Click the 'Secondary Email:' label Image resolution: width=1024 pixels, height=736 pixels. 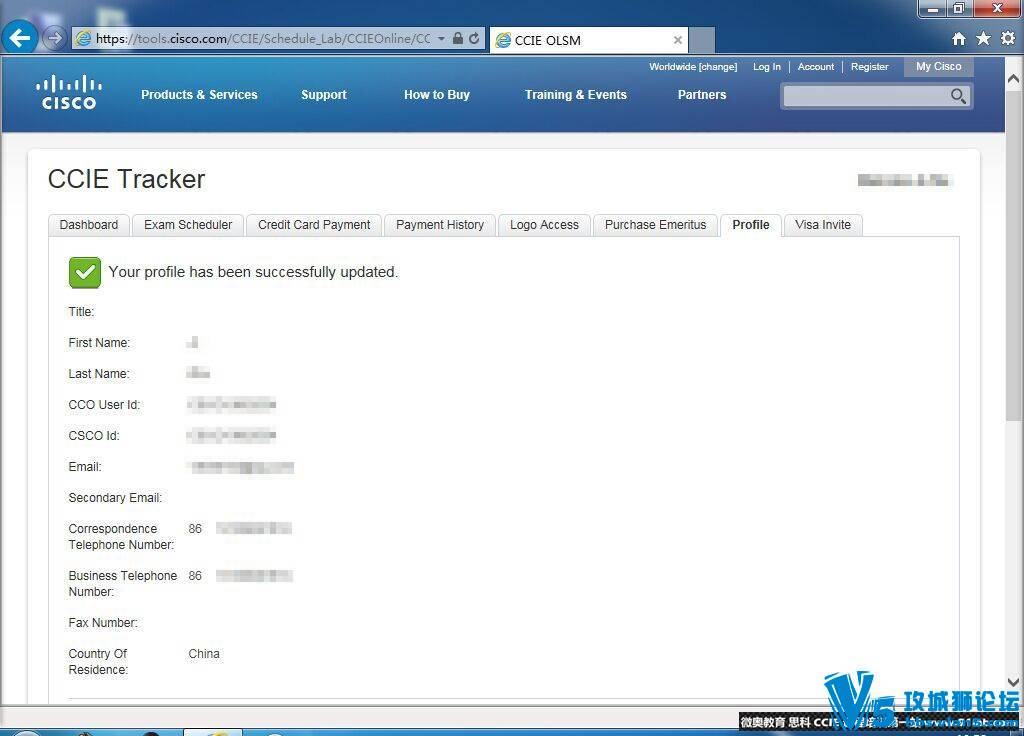pos(115,498)
